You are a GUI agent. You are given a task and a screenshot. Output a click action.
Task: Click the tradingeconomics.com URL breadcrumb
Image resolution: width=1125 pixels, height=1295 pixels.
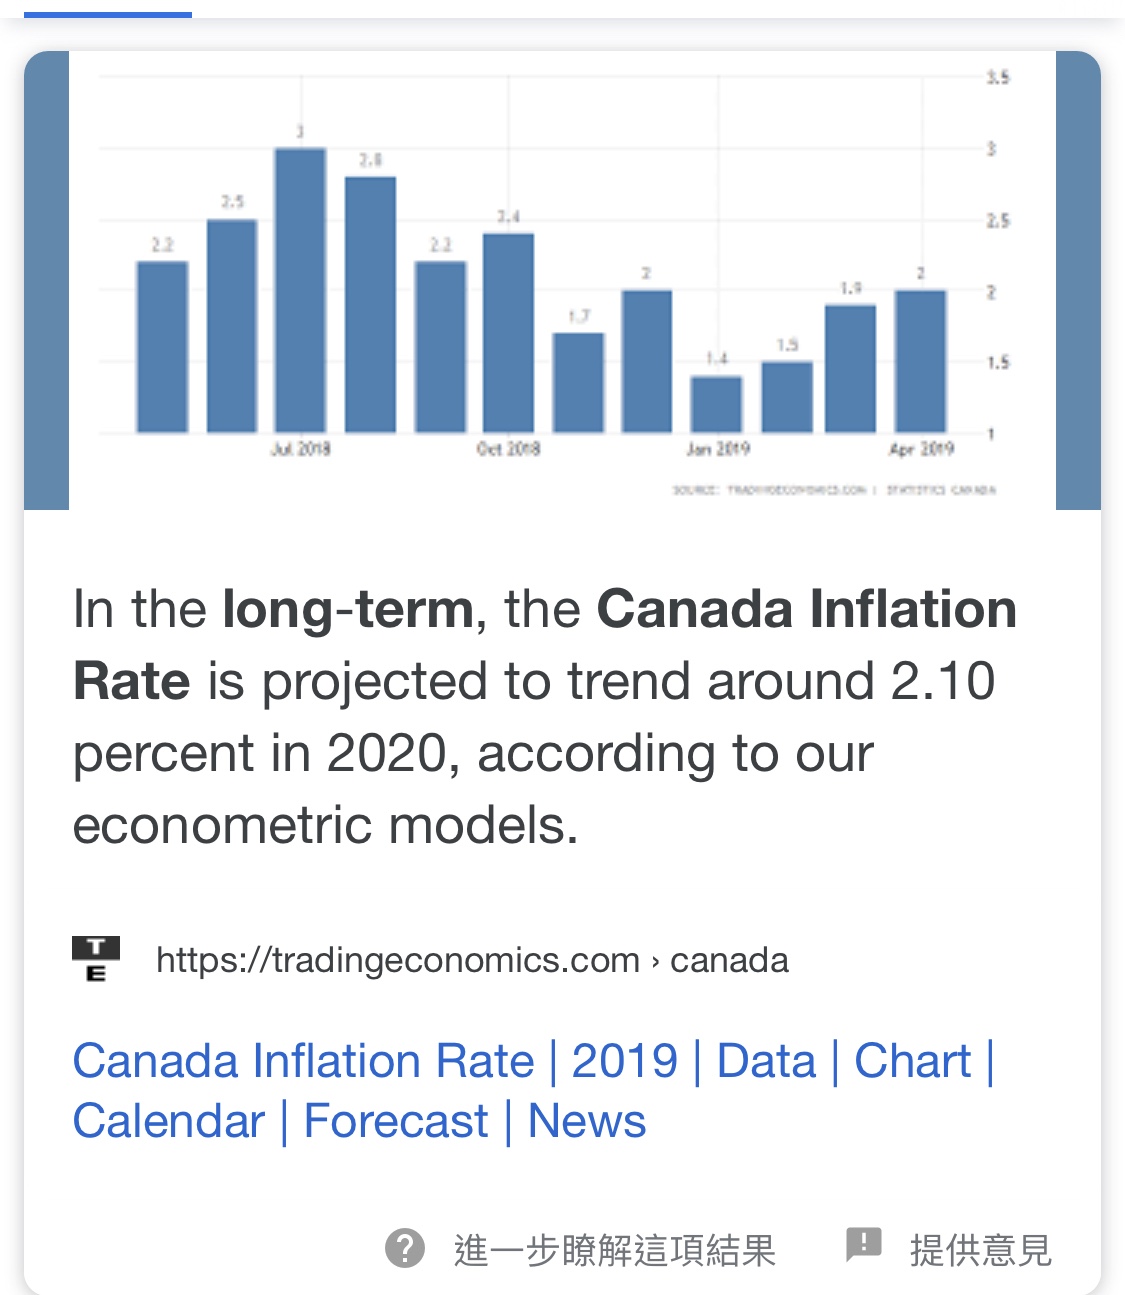coord(472,960)
